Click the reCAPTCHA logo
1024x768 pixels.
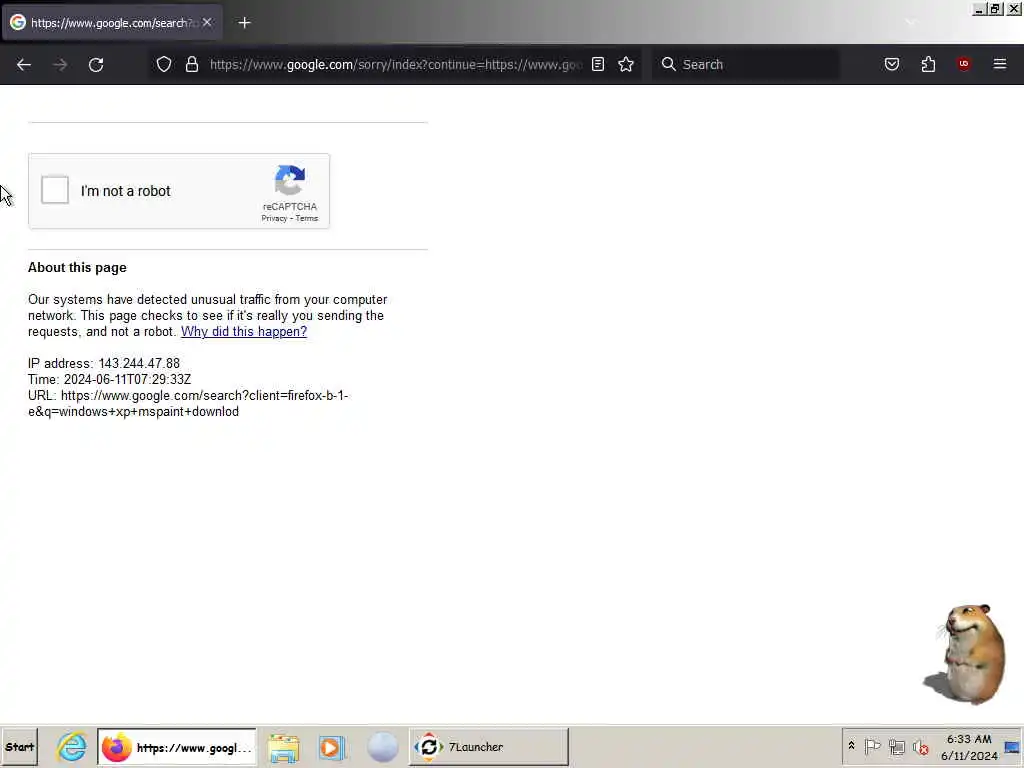[290, 180]
